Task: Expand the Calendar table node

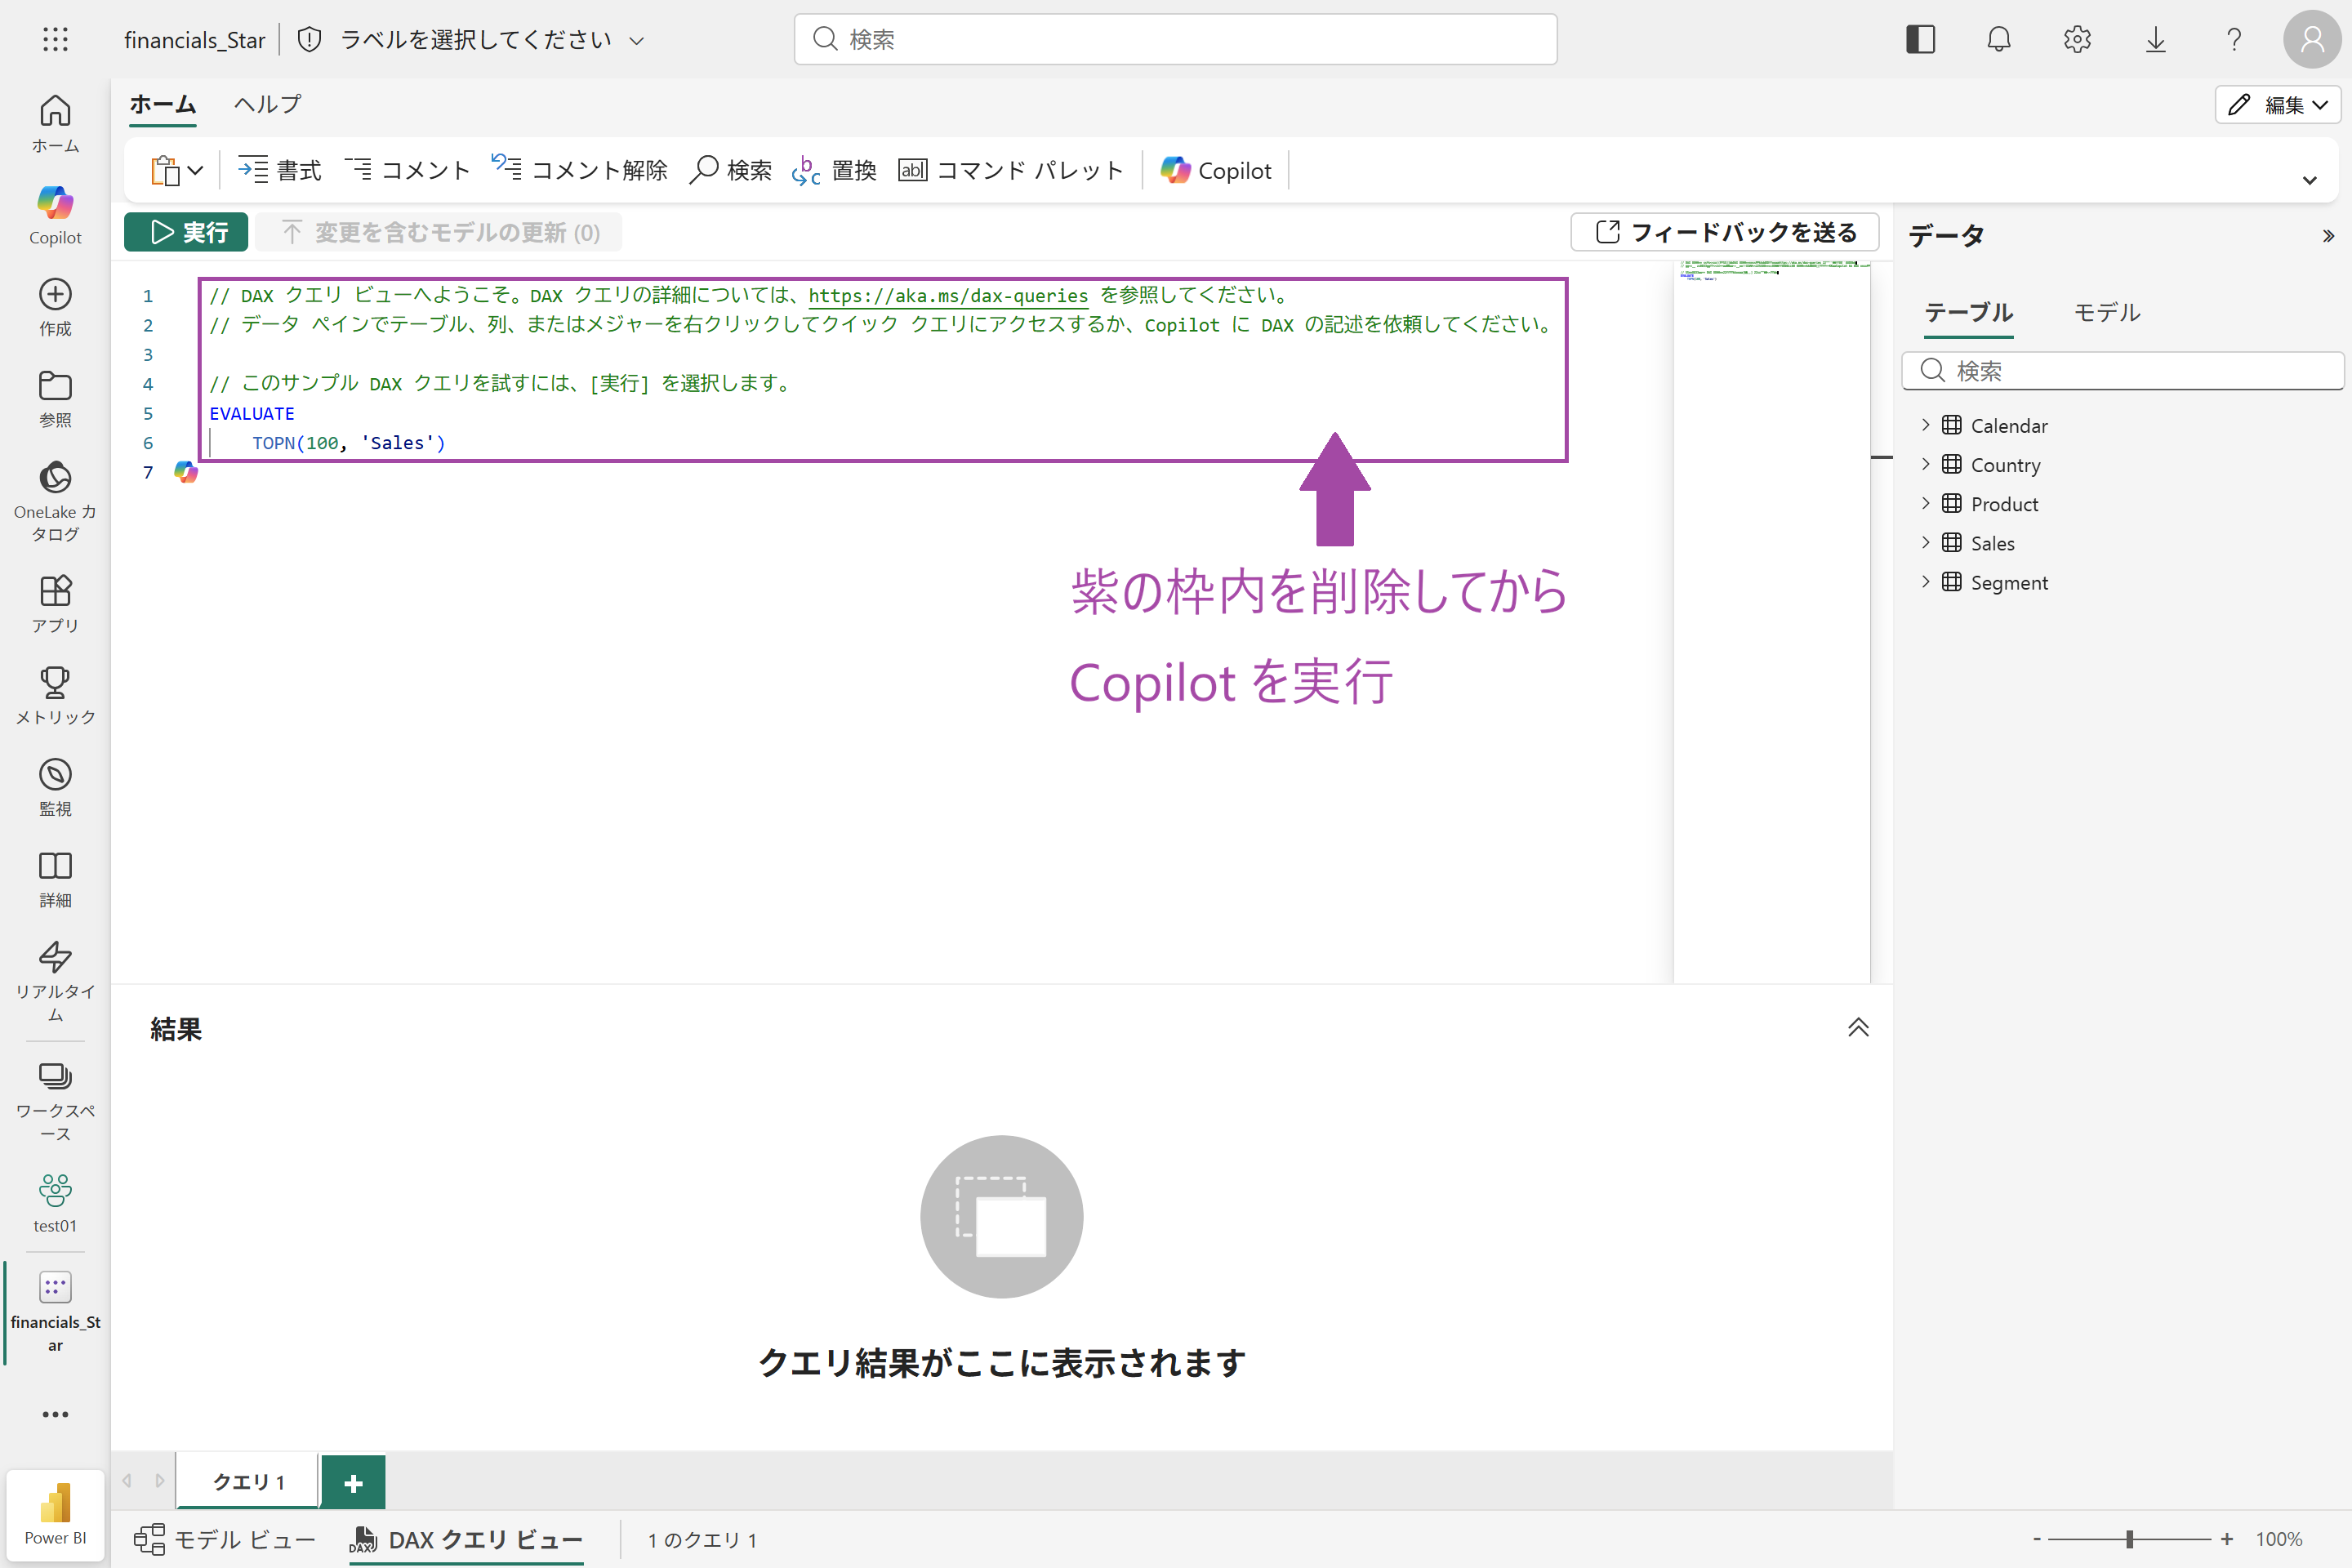Action: (x=1925, y=425)
